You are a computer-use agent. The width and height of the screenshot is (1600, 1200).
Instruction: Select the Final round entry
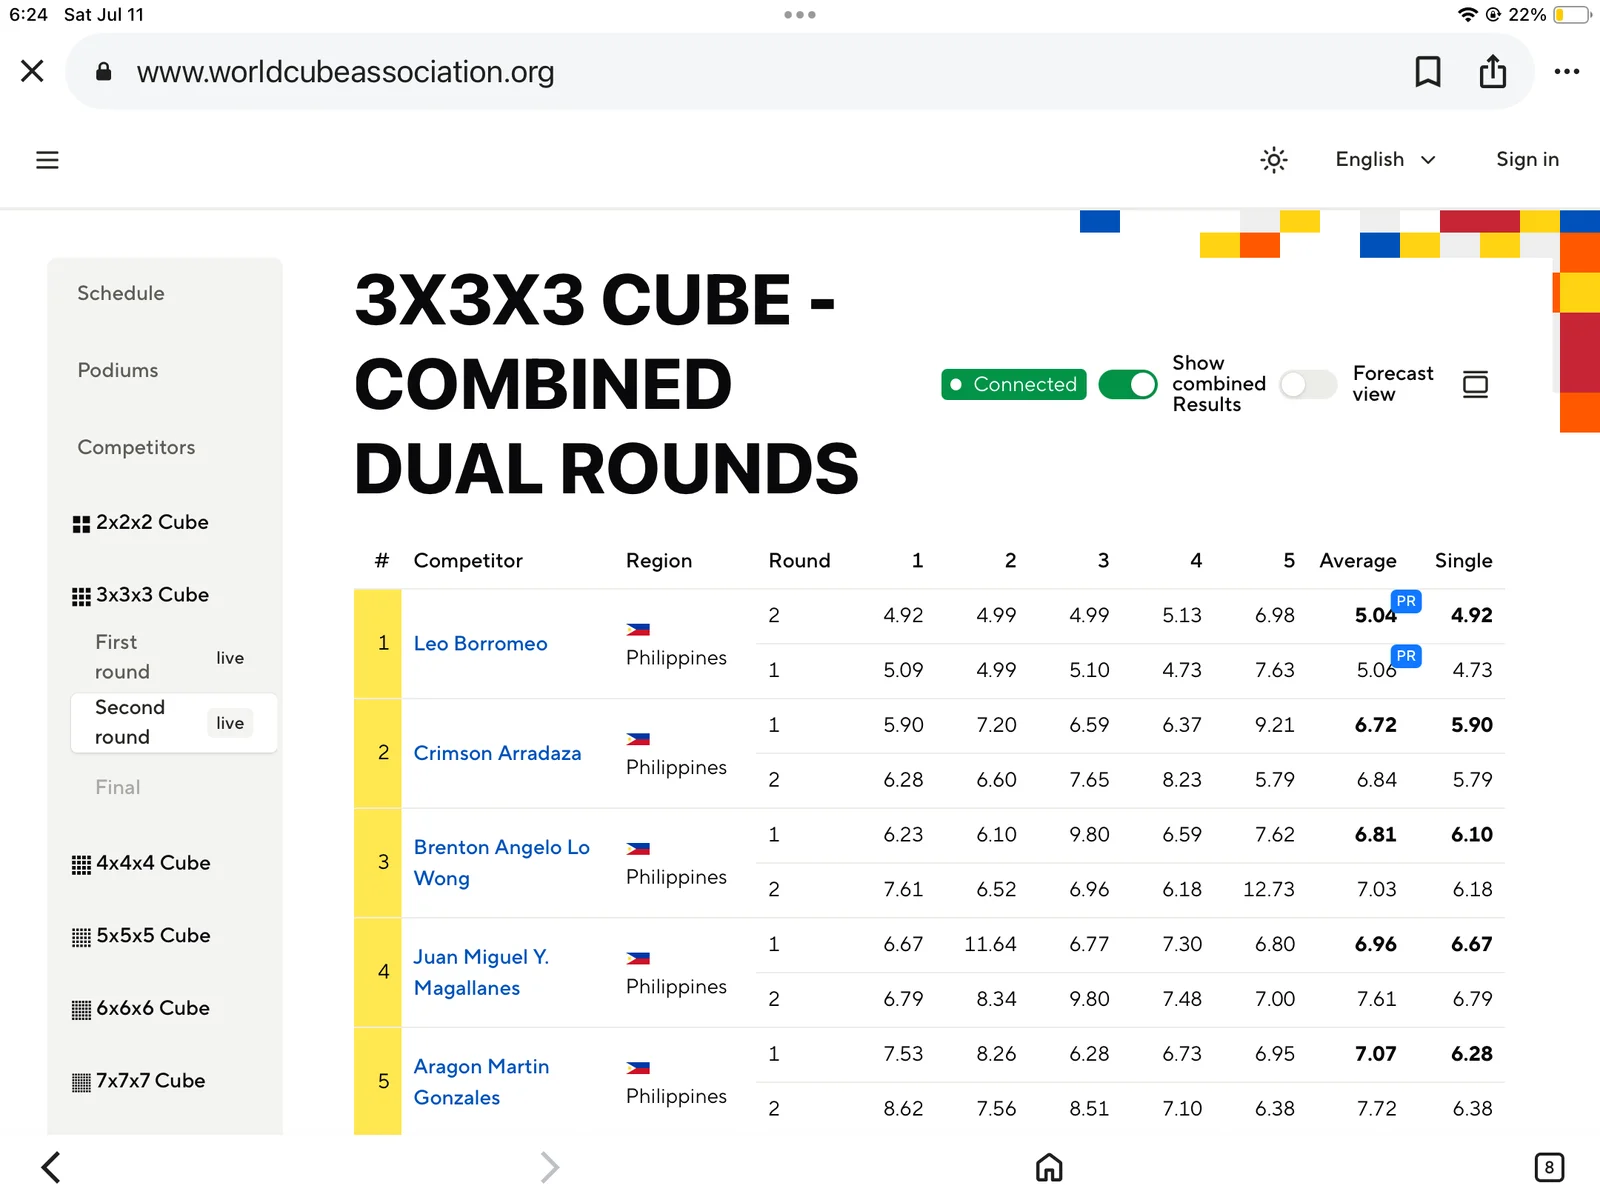(118, 787)
